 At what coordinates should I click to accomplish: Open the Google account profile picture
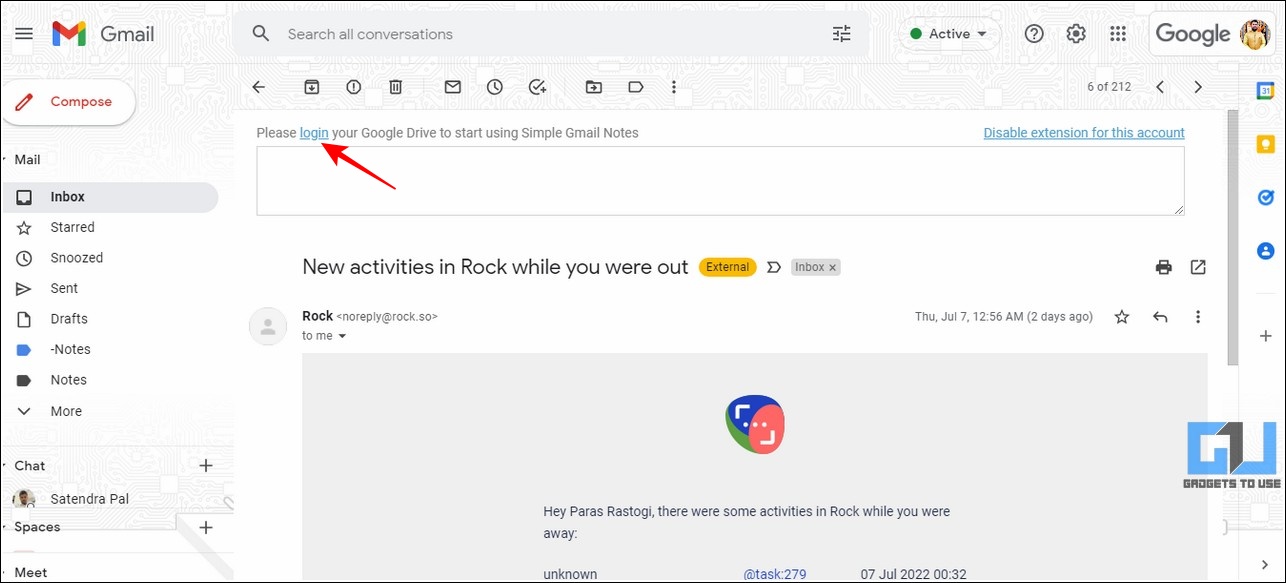pos(1255,34)
